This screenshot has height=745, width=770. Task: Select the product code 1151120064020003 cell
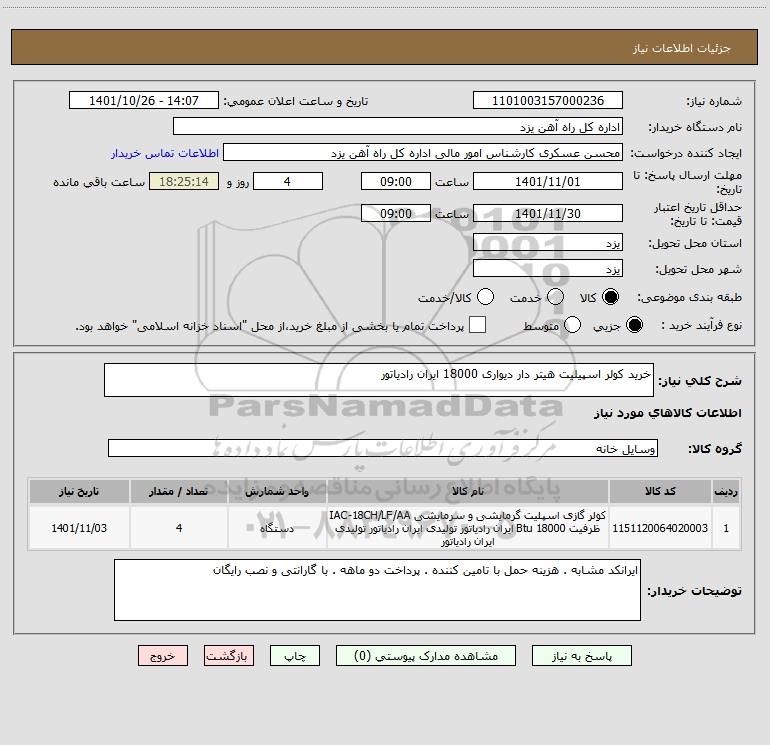[x=660, y=528]
